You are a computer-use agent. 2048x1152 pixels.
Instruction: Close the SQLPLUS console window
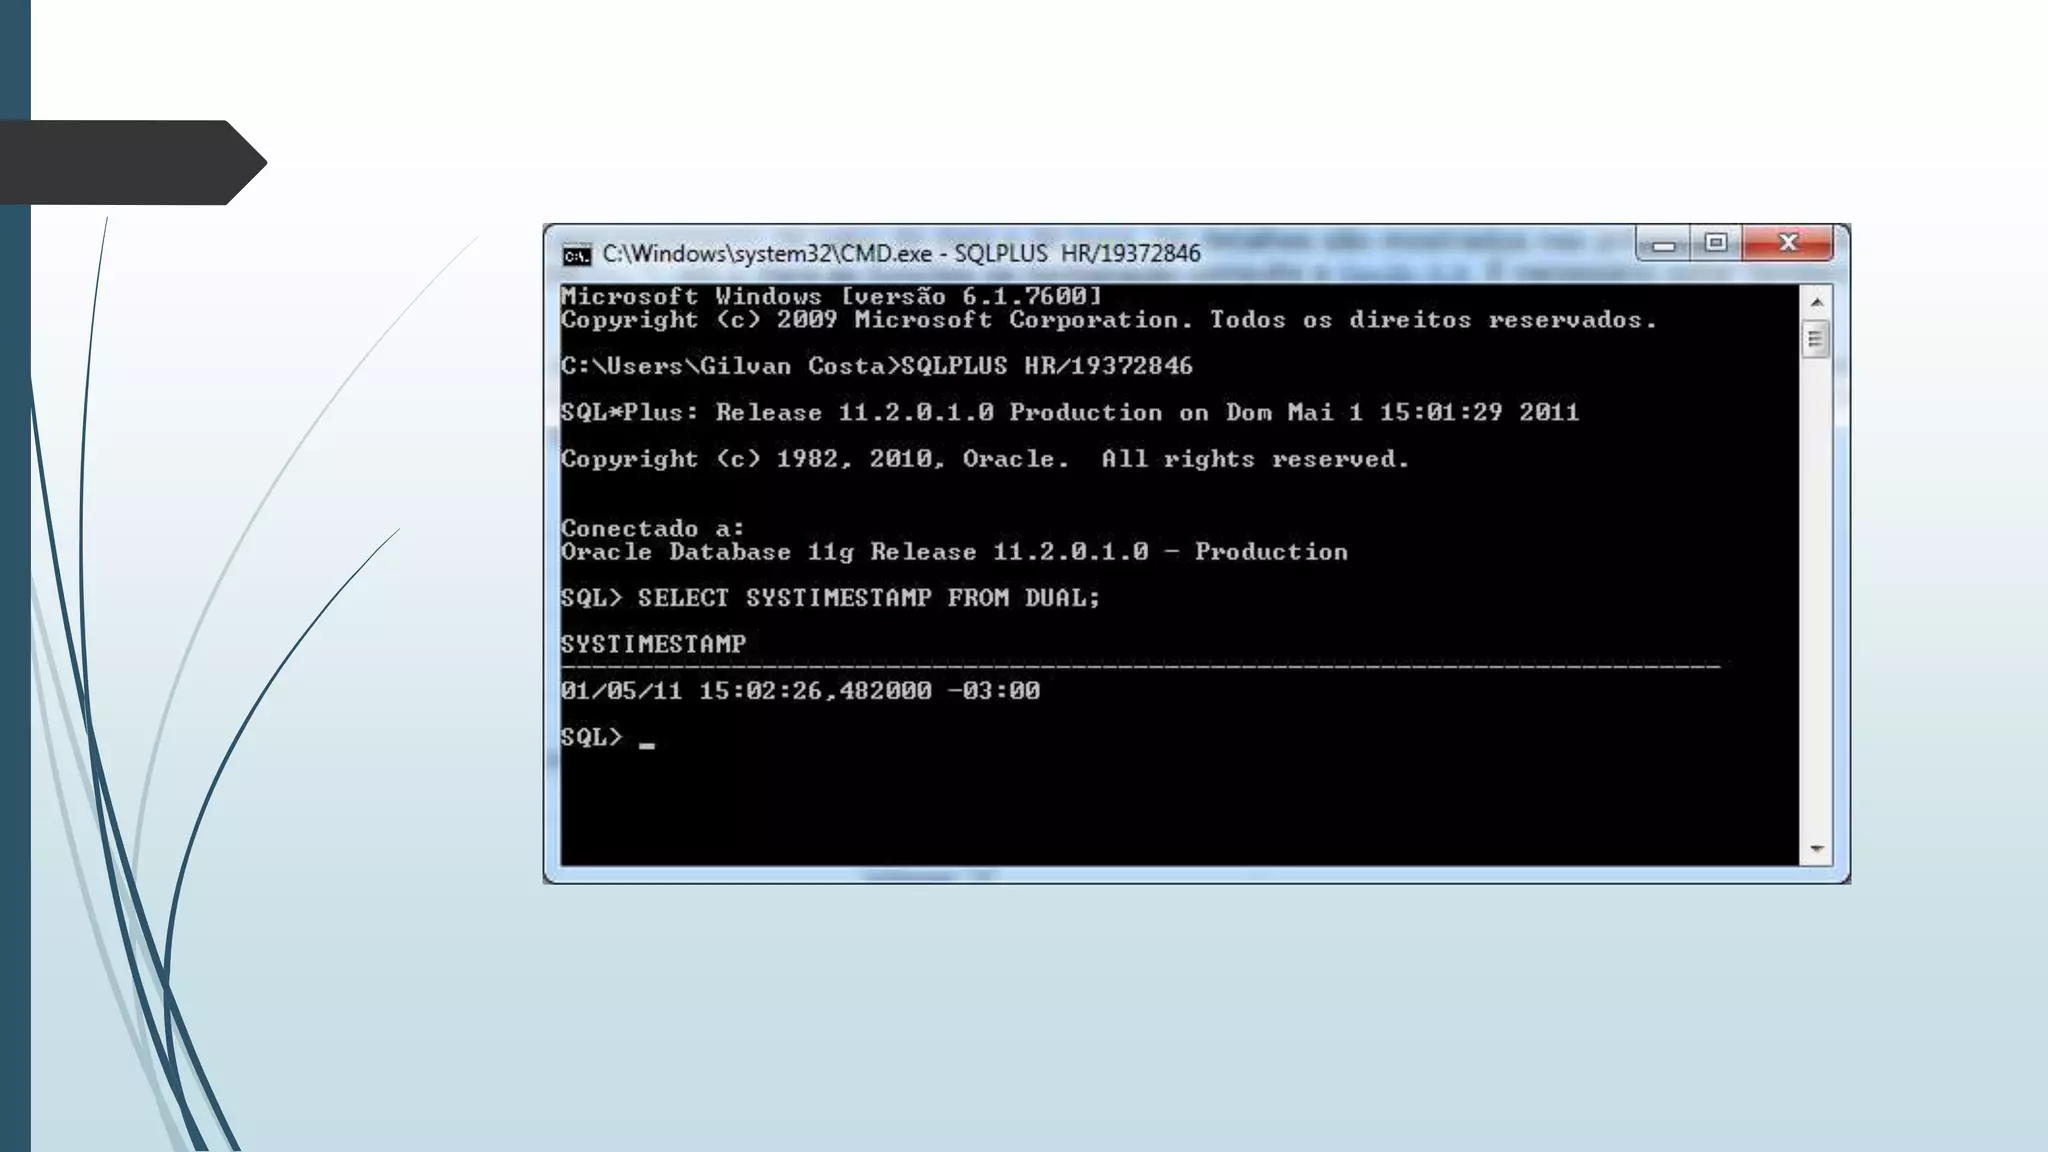(x=1788, y=243)
